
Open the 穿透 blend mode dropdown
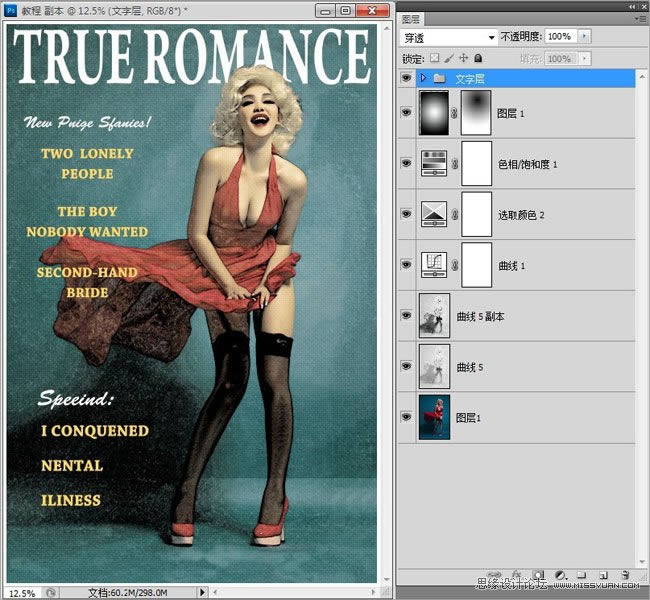[x=448, y=37]
